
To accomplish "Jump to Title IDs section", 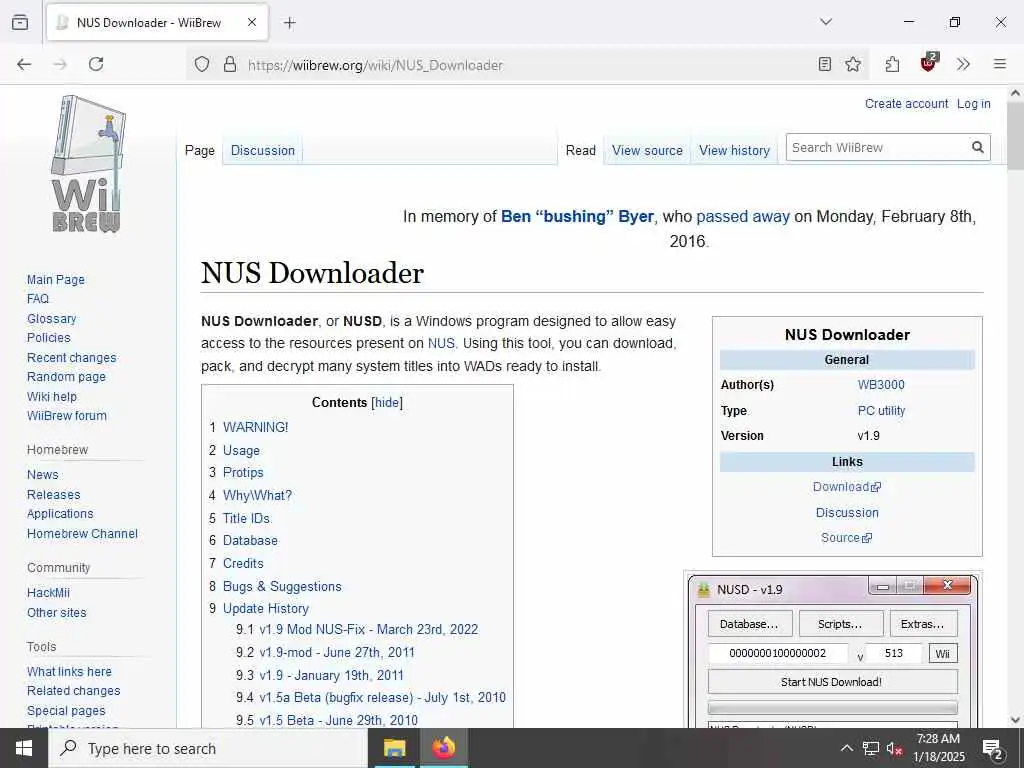I will click(x=246, y=518).
